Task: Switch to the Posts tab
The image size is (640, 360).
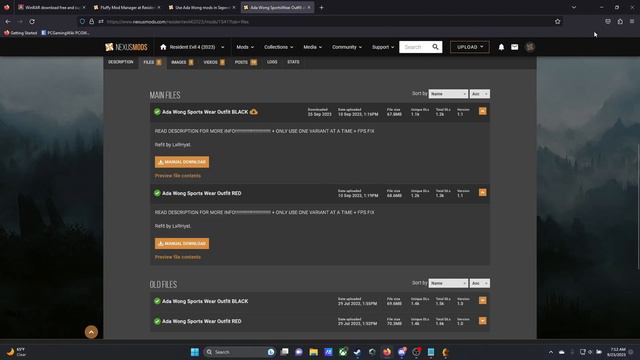Action: (246, 62)
